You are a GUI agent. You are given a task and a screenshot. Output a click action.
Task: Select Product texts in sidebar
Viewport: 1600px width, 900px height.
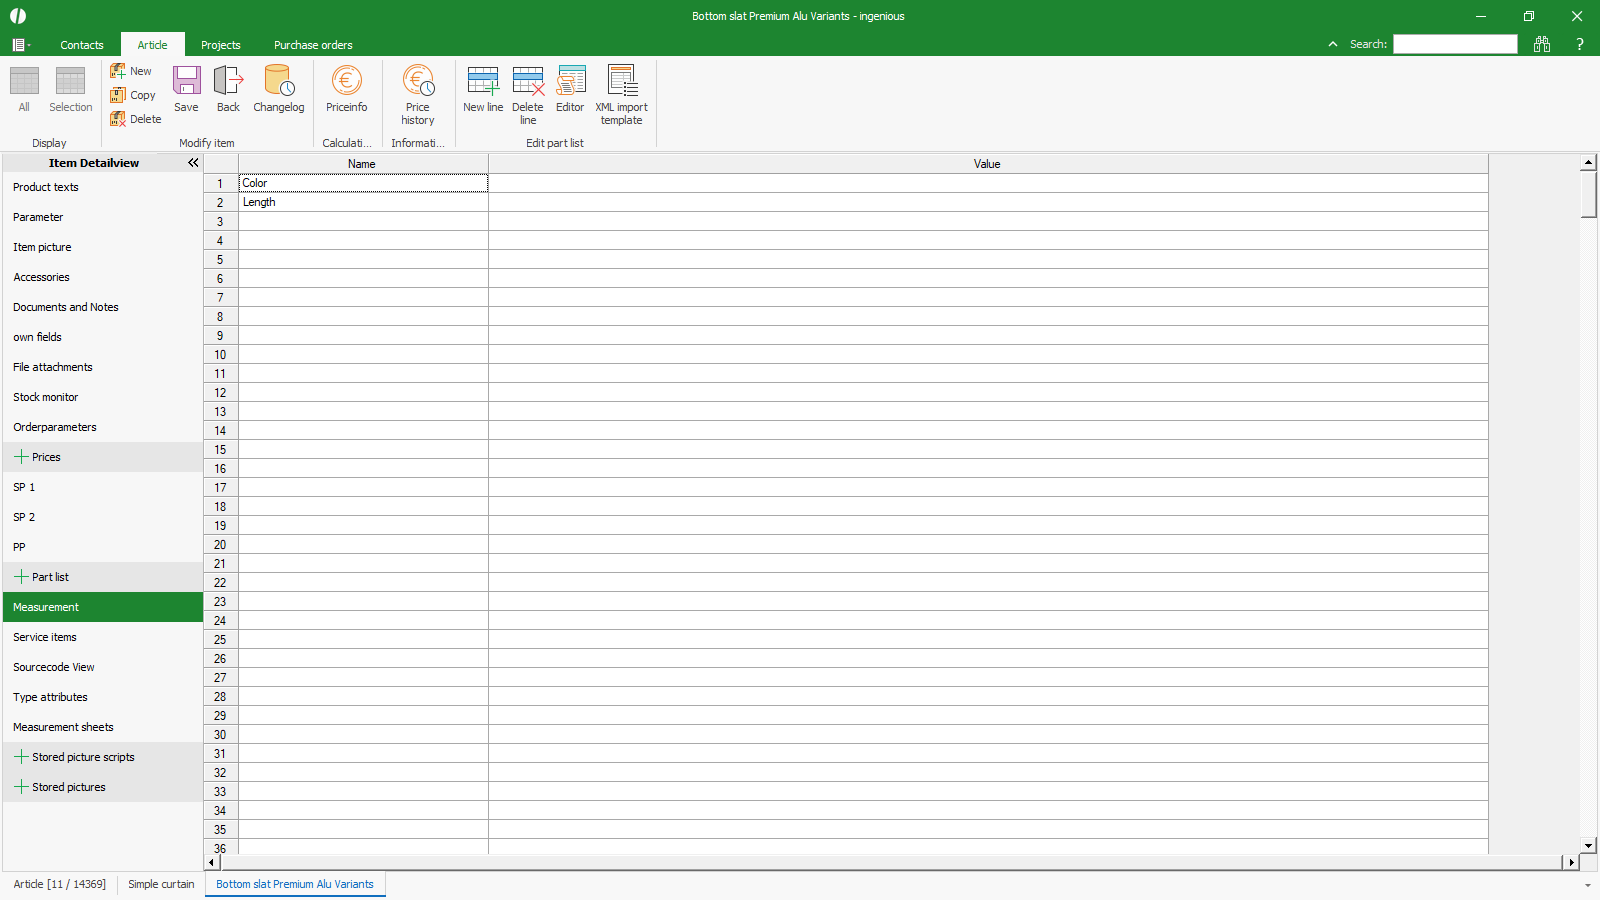[x=46, y=187]
